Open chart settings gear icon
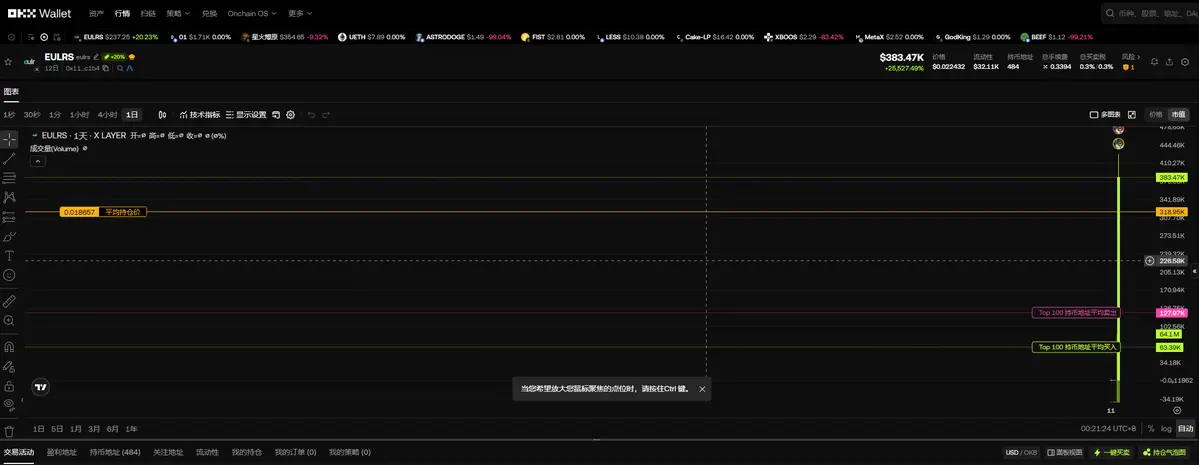The height and width of the screenshot is (465, 1199). pyautogui.click(x=291, y=115)
